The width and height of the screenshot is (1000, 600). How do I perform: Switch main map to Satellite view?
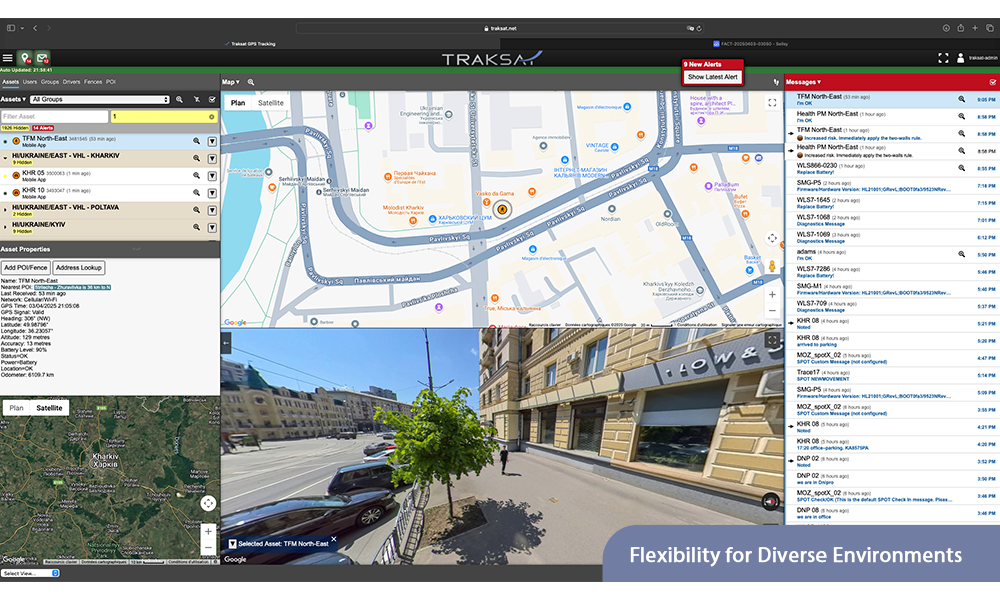270,102
